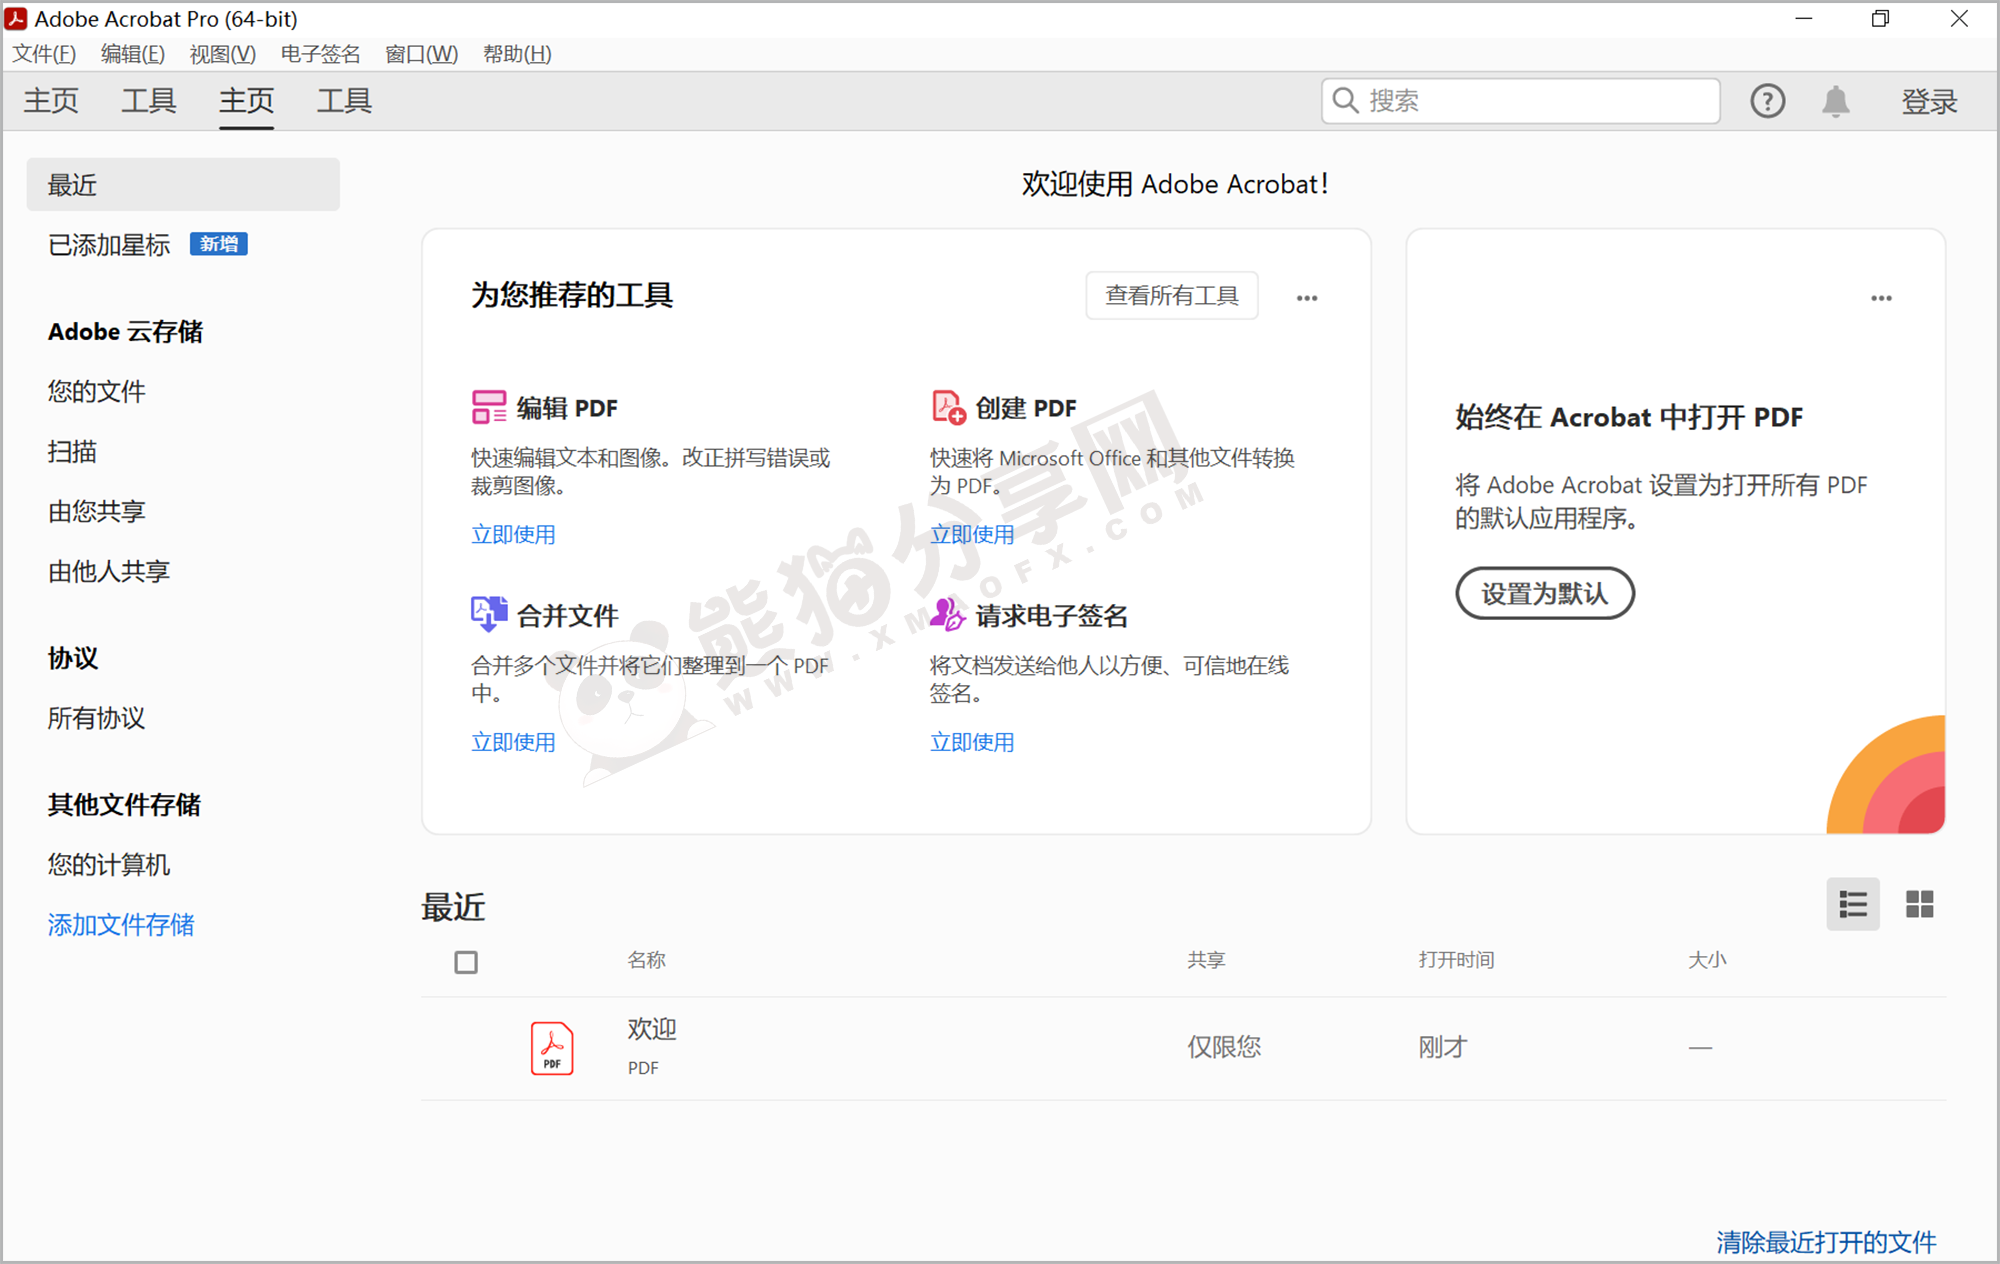This screenshot has height=1264, width=2000.
Task: Select the 合并文件 tool icon
Action: tap(488, 614)
